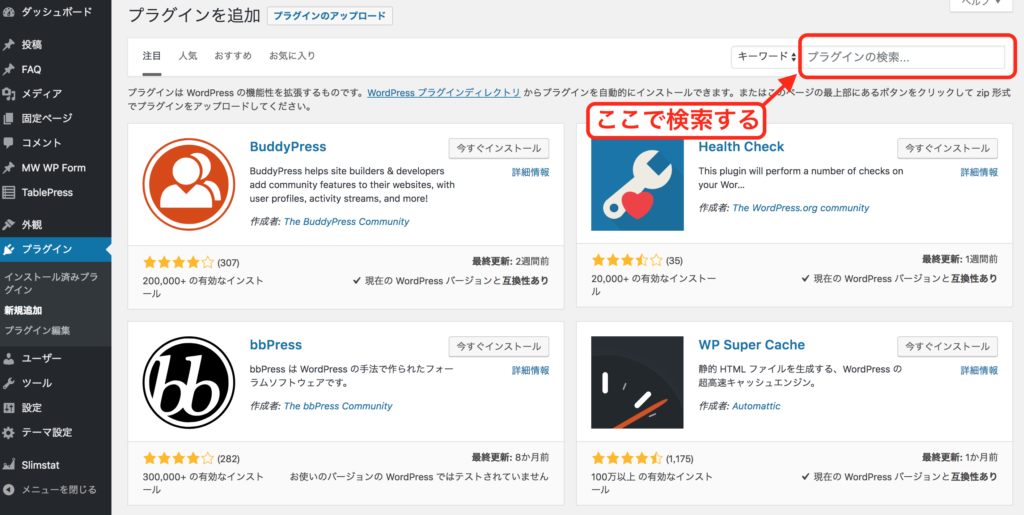Click the Slimstat chart icon
The height and width of the screenshot is (515, 1024).
pos(9,465)
